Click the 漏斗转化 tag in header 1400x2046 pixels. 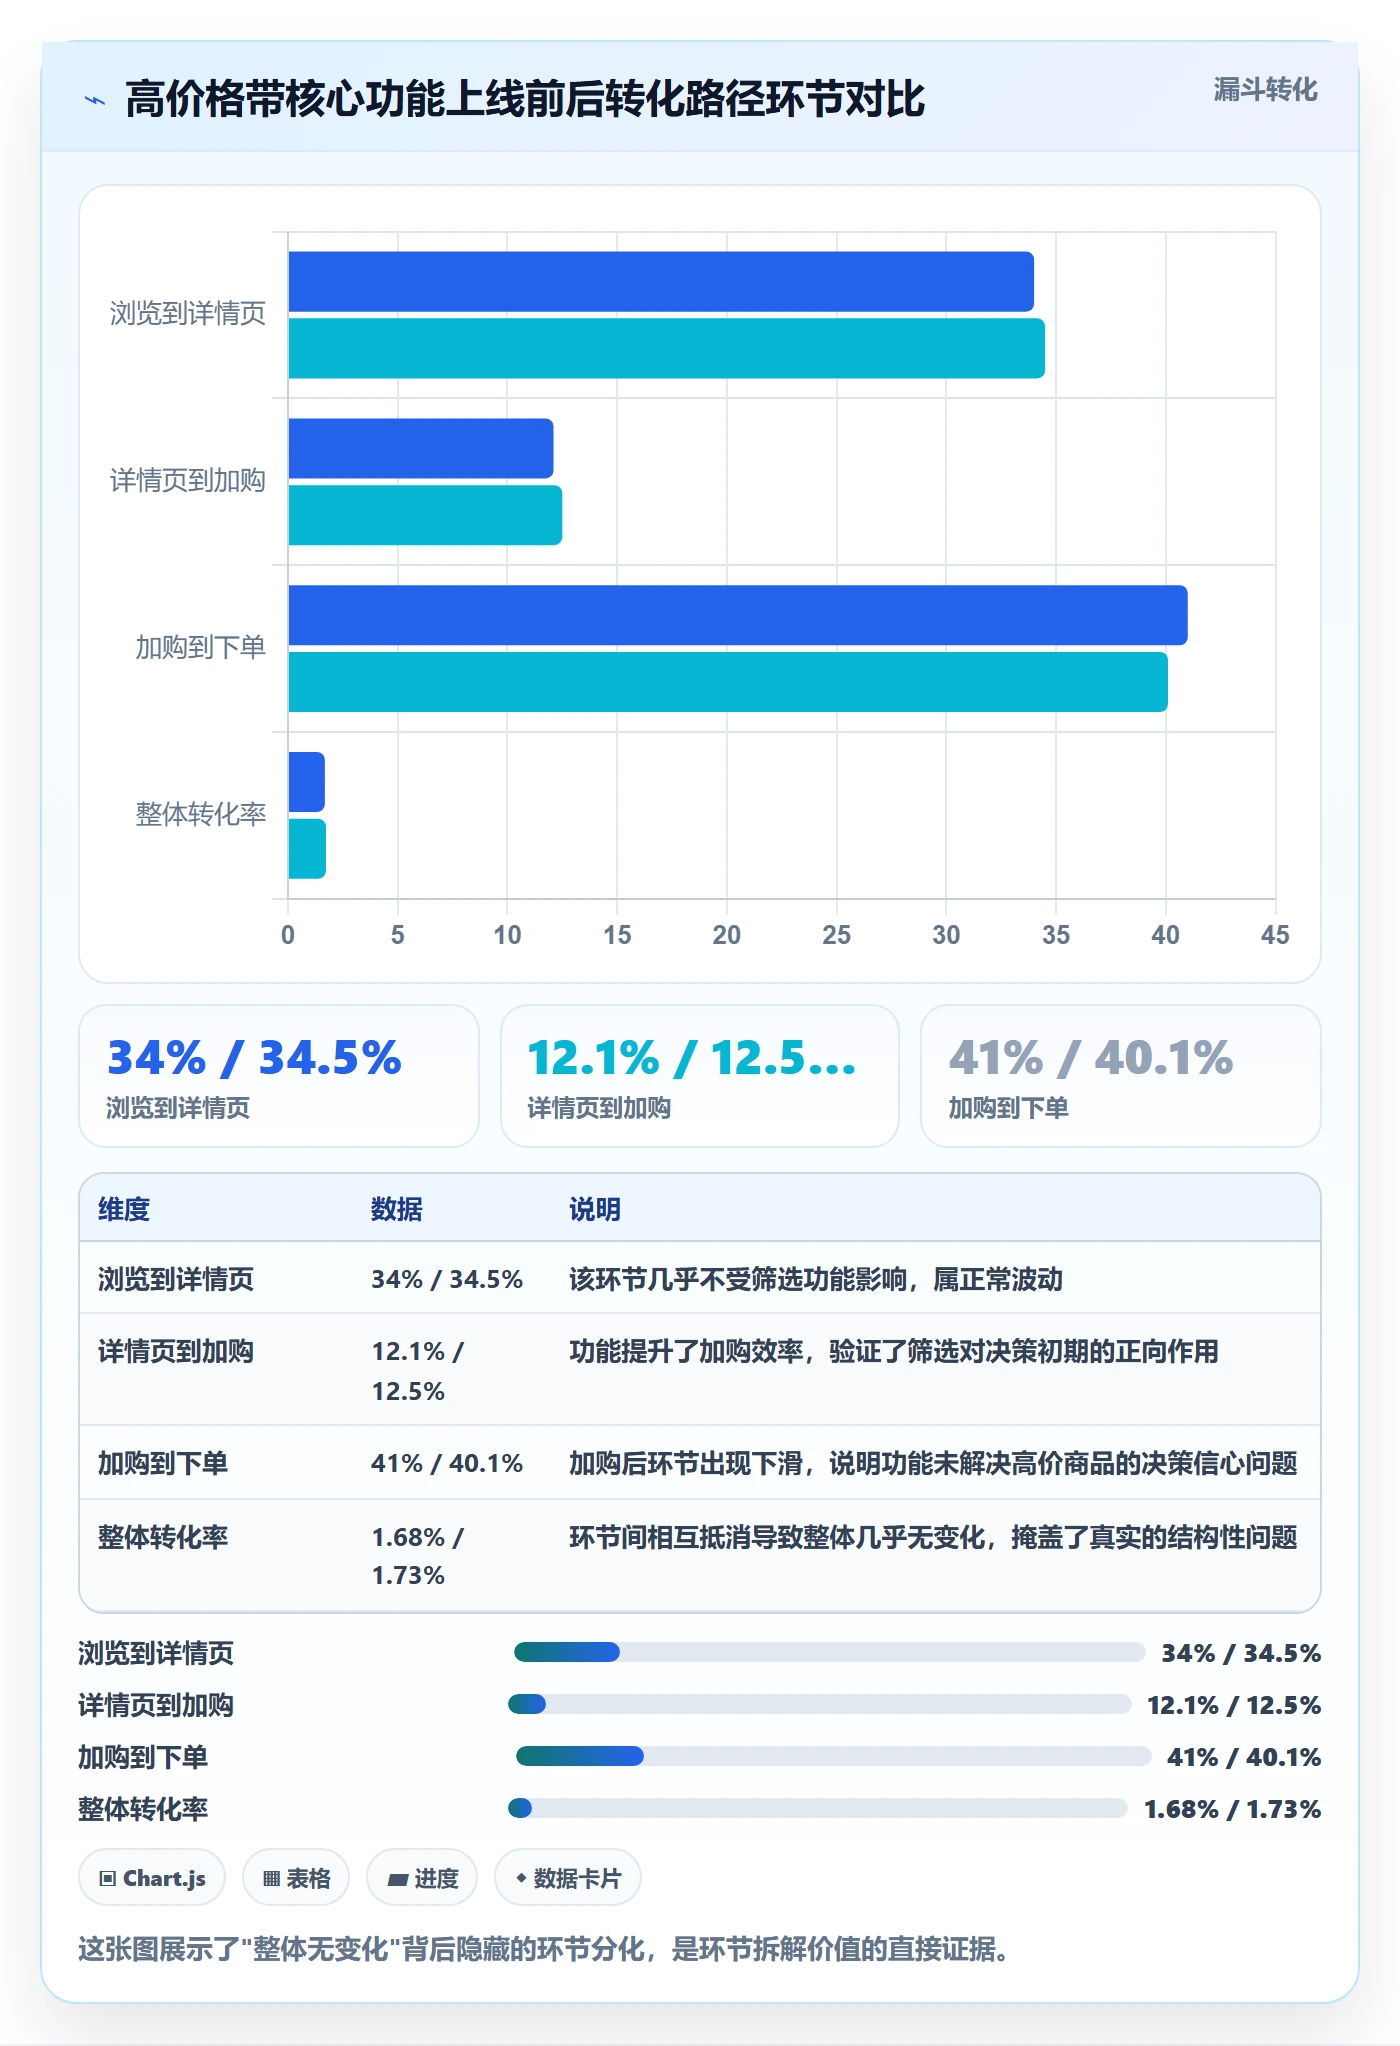(x=1265, y=90)
